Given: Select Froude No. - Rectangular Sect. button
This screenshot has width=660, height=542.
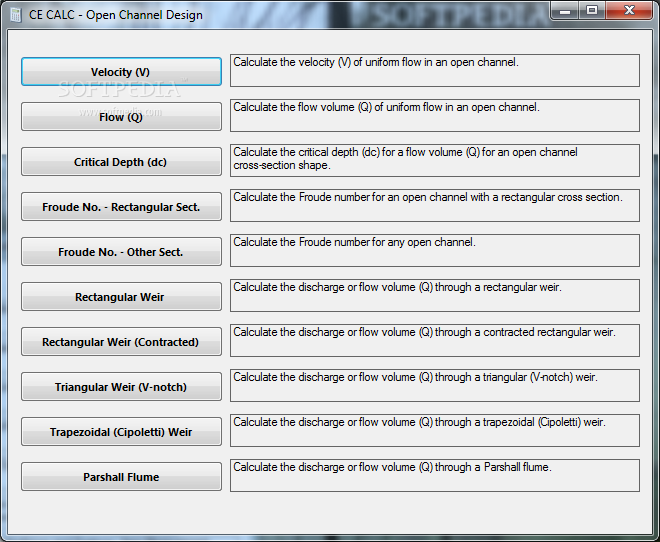Looking at the screenshot, I should tap(121, 207).
